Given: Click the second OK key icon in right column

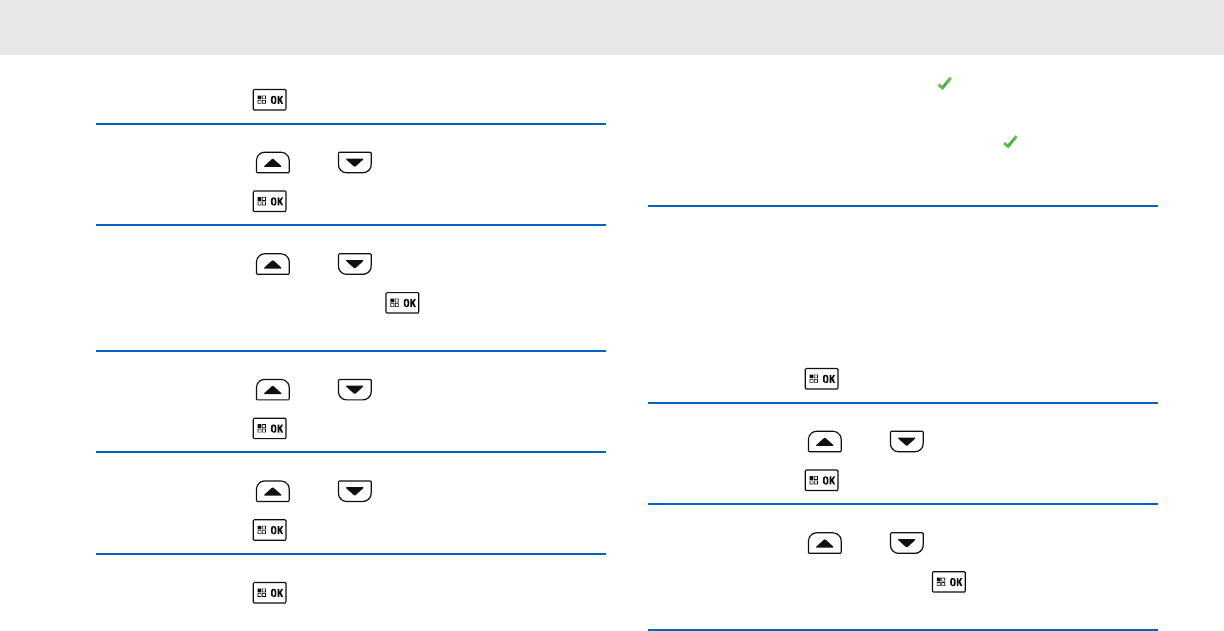Looking at the screenshot, I should (821, 481).
